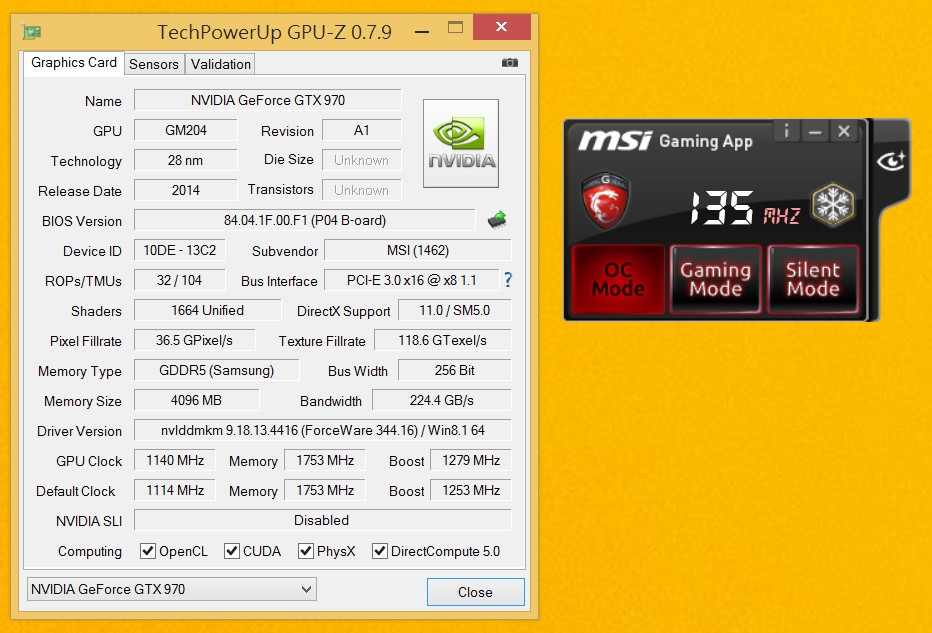Click the Technology value 28 nm
This screenshot has width=932, height=633.
pyautogui.click(x=185, y=160)
